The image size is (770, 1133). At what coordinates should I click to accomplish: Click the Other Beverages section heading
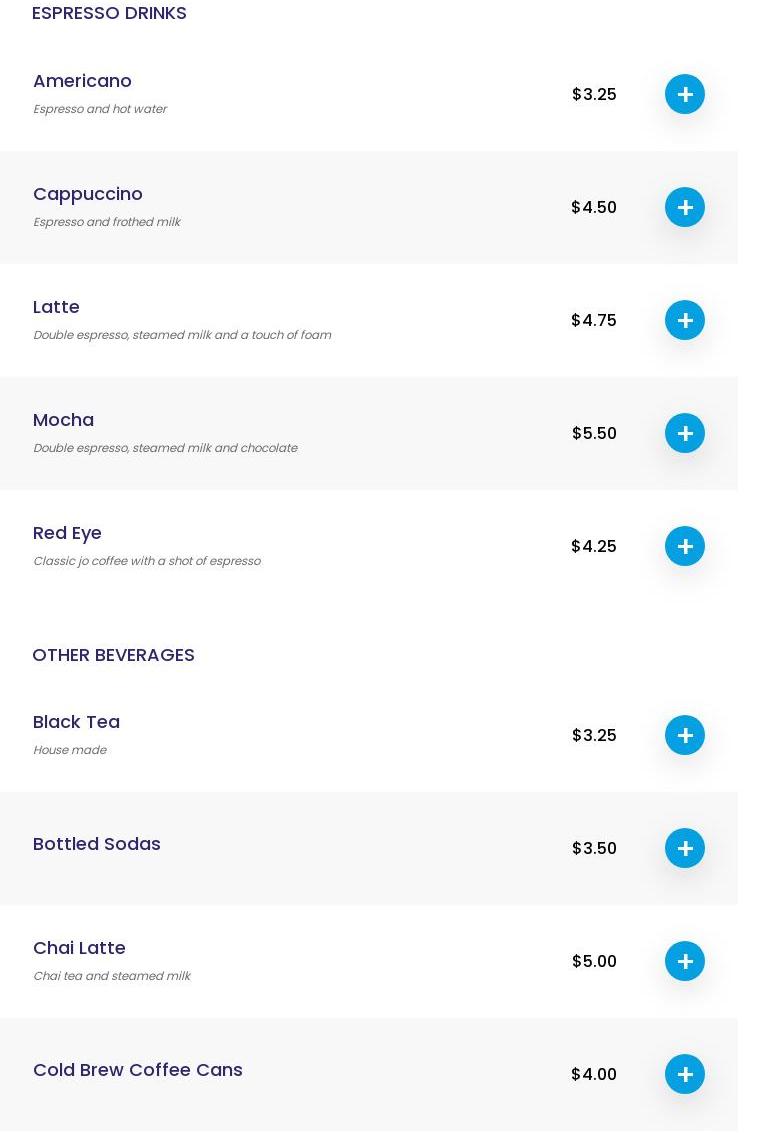pos(113,655)
